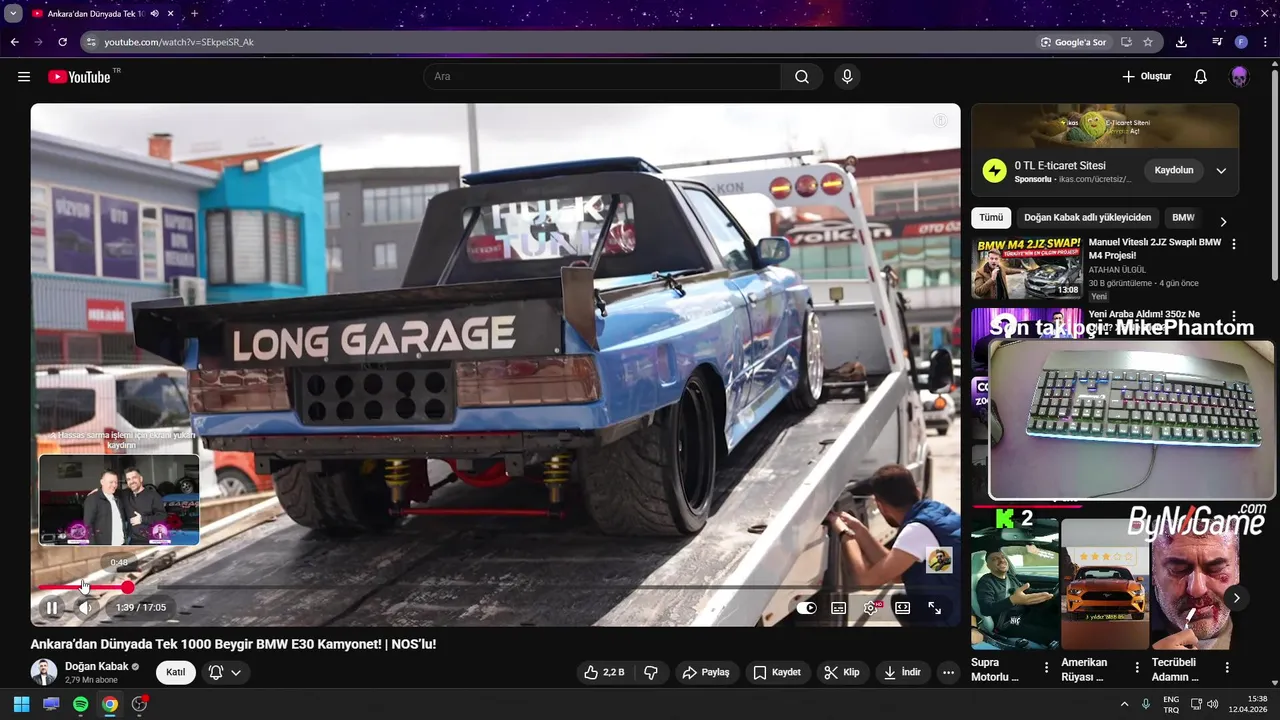Create a clip with Klip
1280x720 pixels.
(842, 672)
